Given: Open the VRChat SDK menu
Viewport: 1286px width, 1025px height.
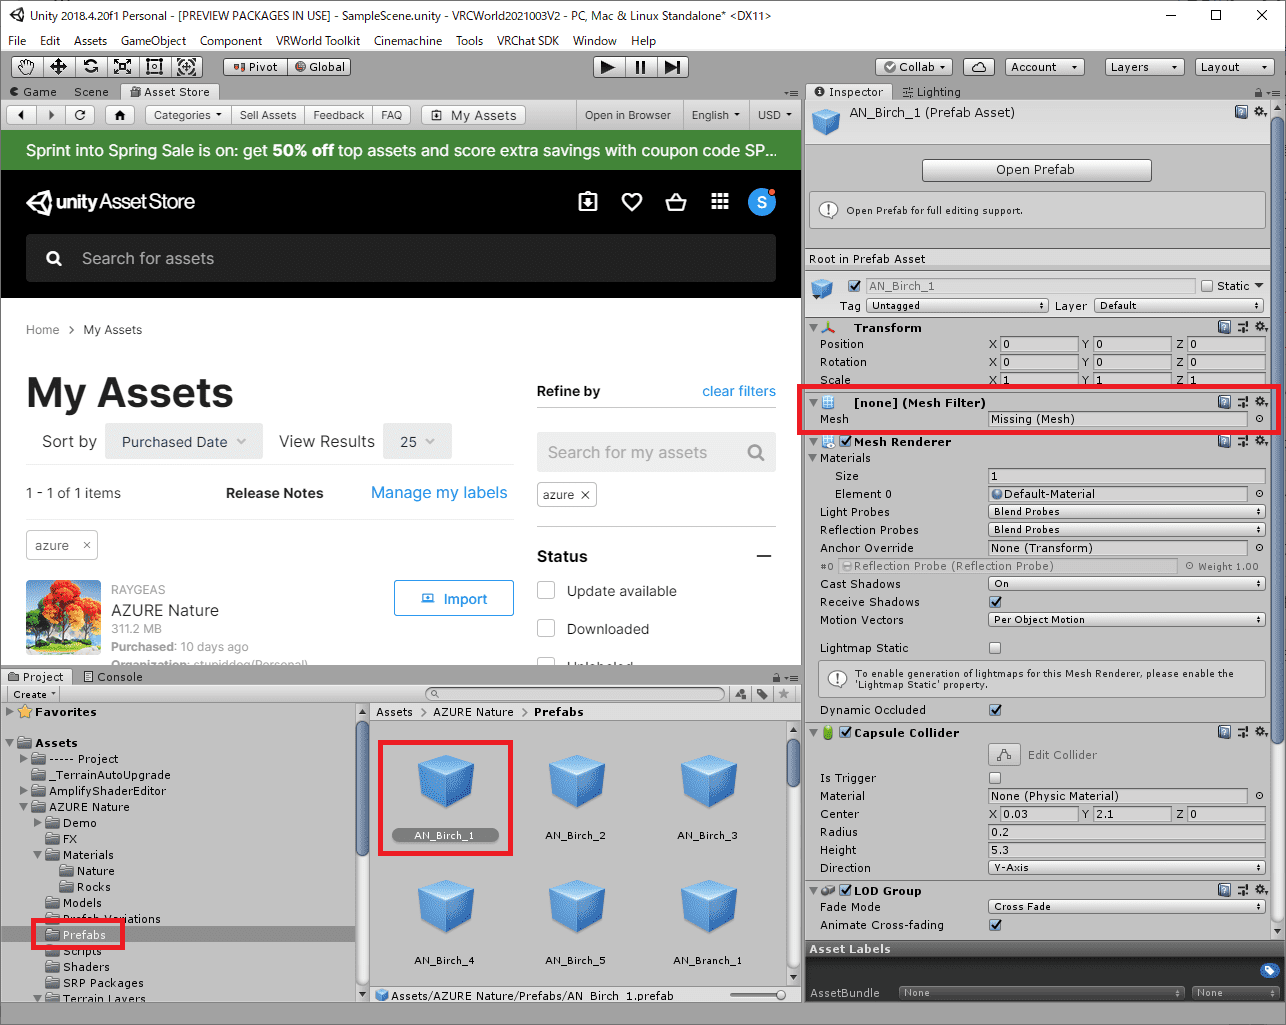Looking at the screenshot, I should [x=528, y=41].
